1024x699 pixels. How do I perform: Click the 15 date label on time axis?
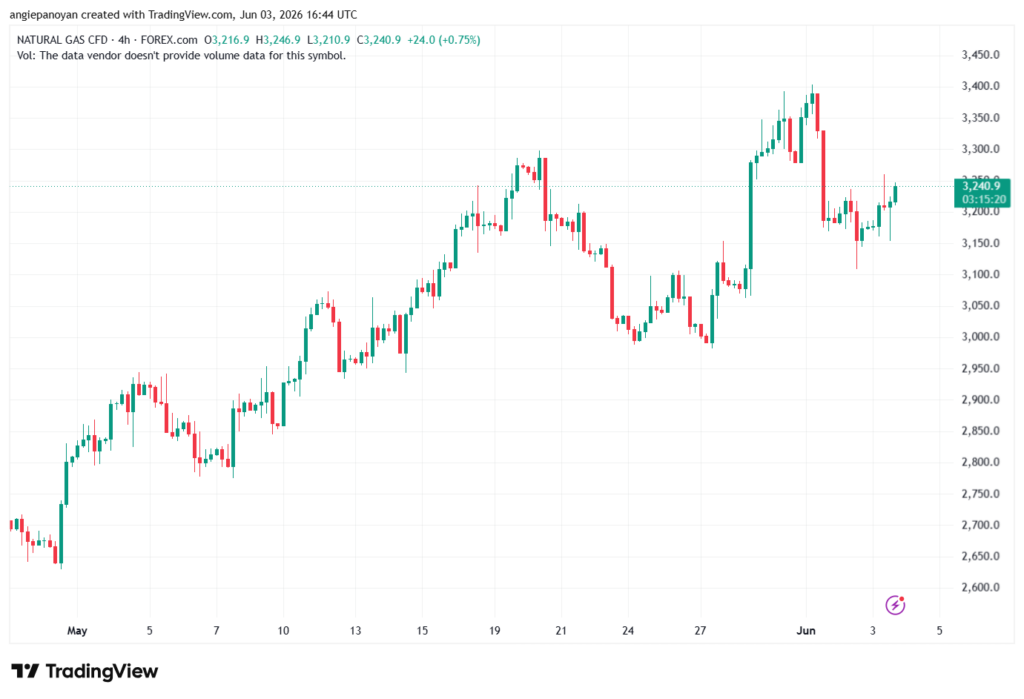tap(422, 631)
